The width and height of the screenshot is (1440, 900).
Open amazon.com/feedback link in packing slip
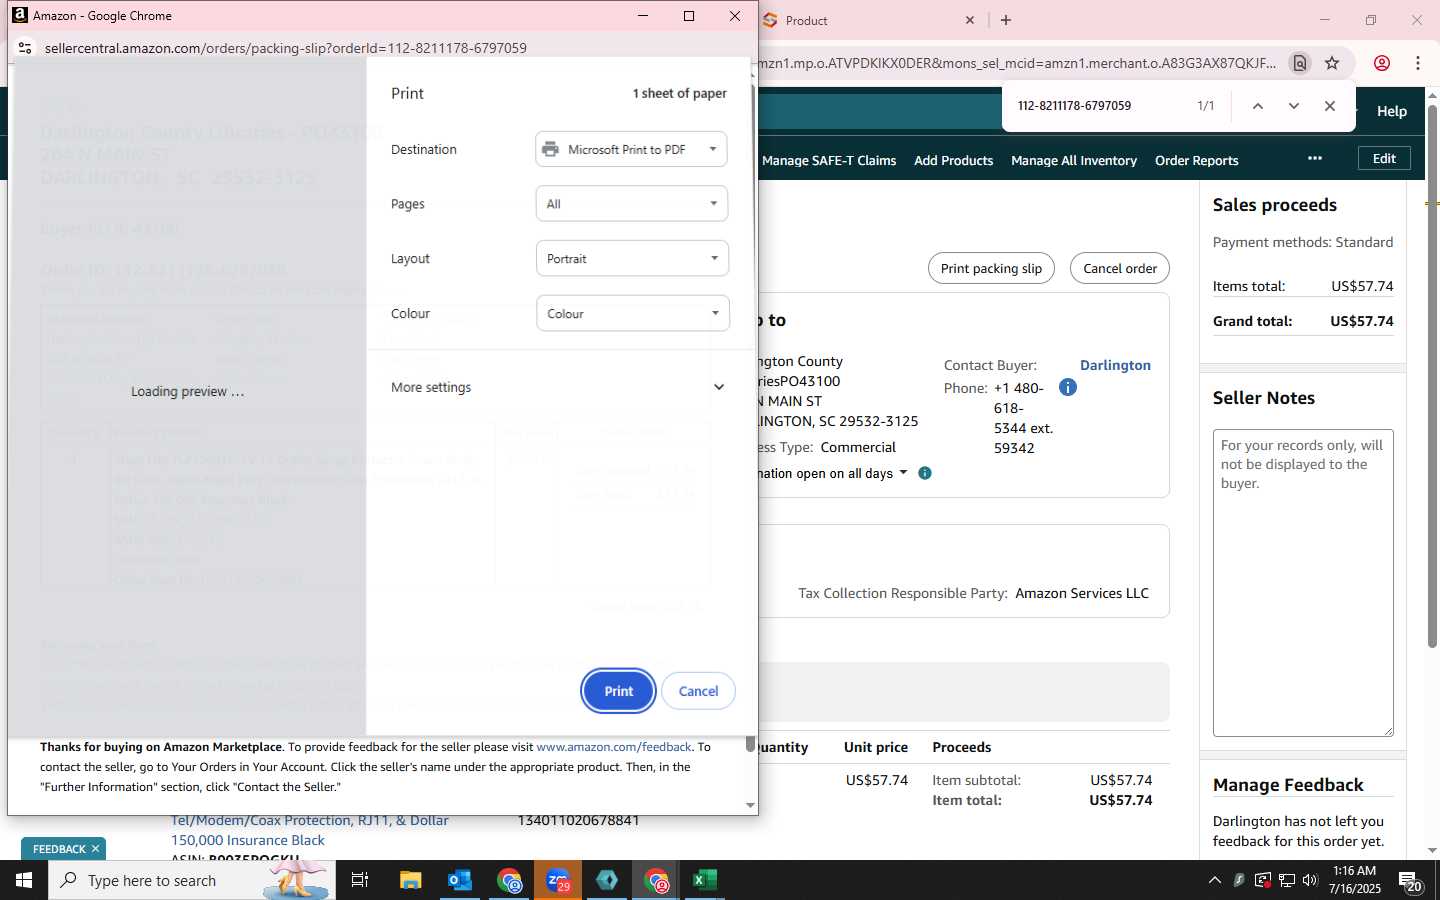(x=614, y=747)
